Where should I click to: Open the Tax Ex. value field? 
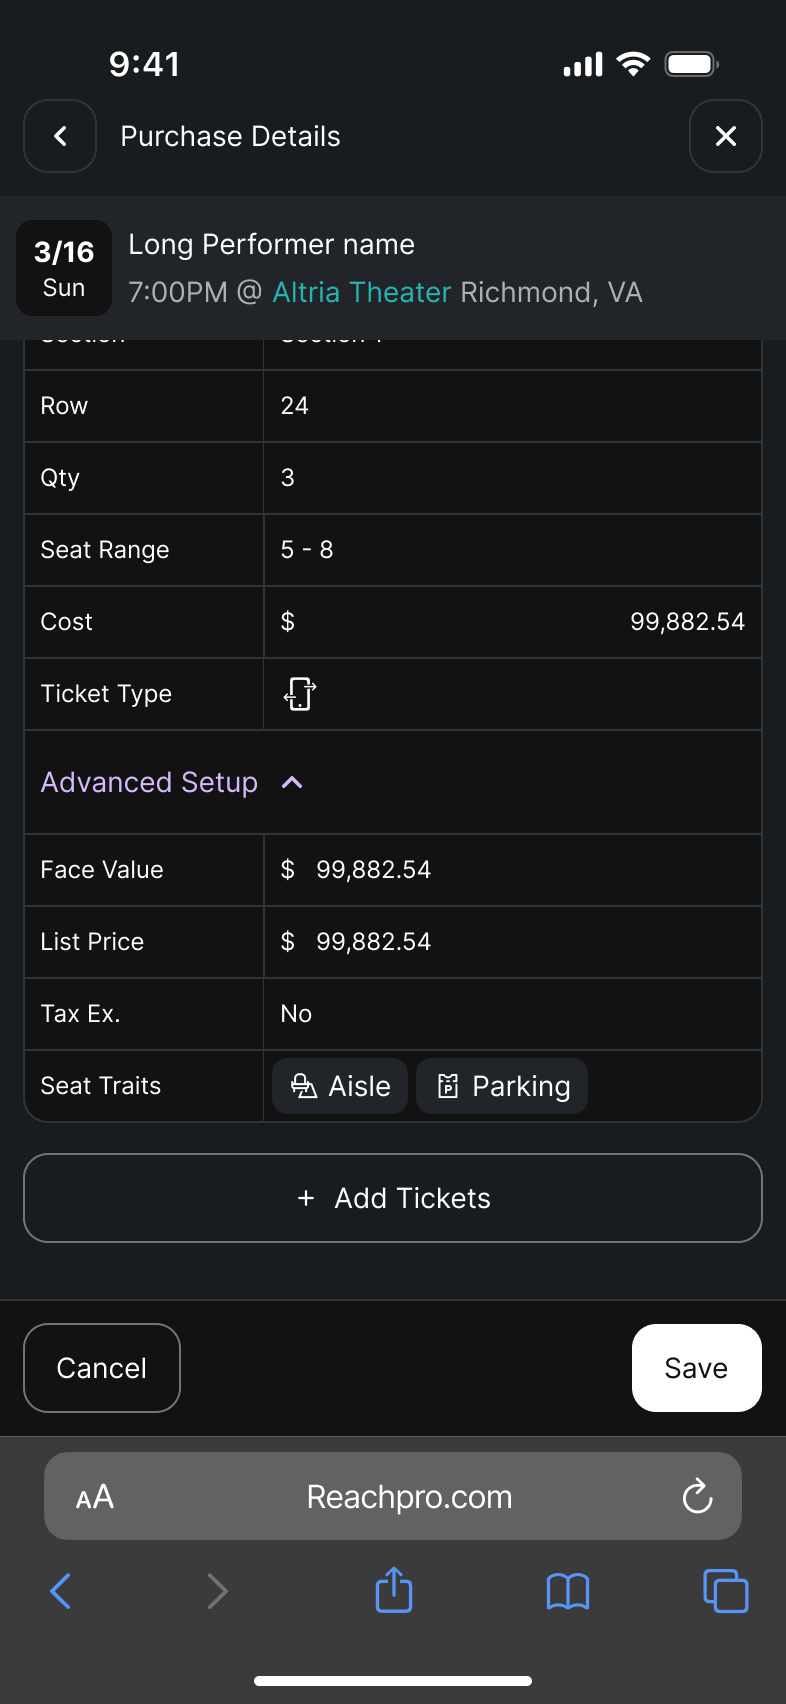[x=512, y=1014]
